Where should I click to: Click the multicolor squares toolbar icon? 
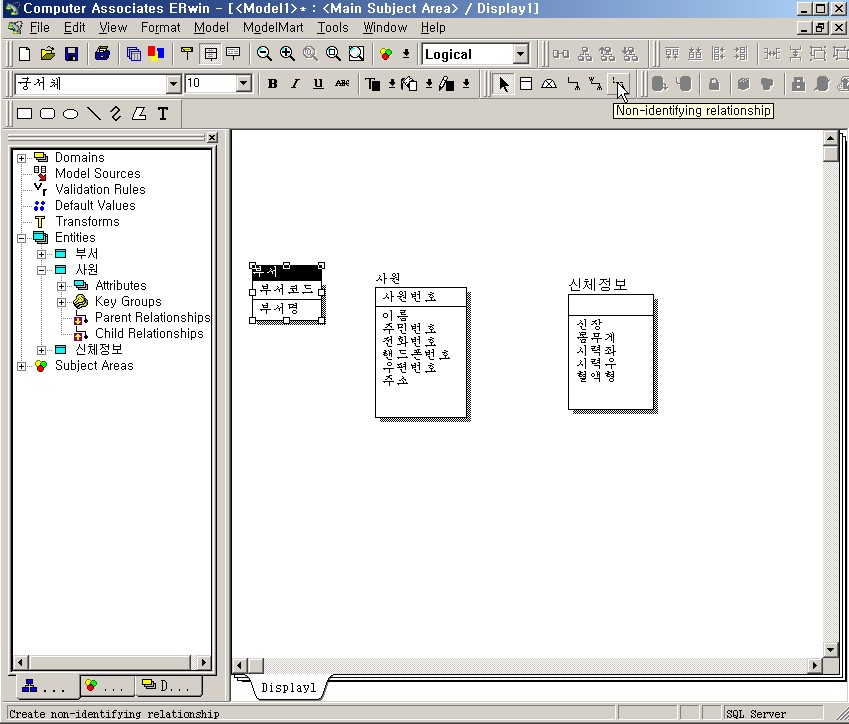coord(156,54)
